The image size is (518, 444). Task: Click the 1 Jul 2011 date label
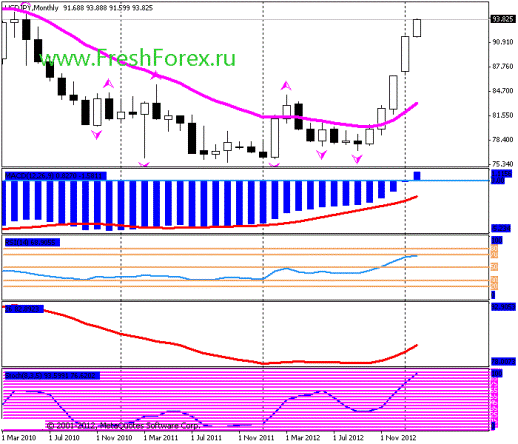[207, 437]
